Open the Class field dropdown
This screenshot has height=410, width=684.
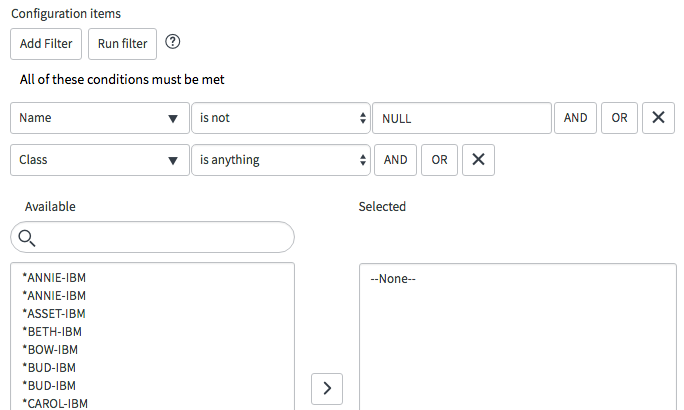coord(100,159)
